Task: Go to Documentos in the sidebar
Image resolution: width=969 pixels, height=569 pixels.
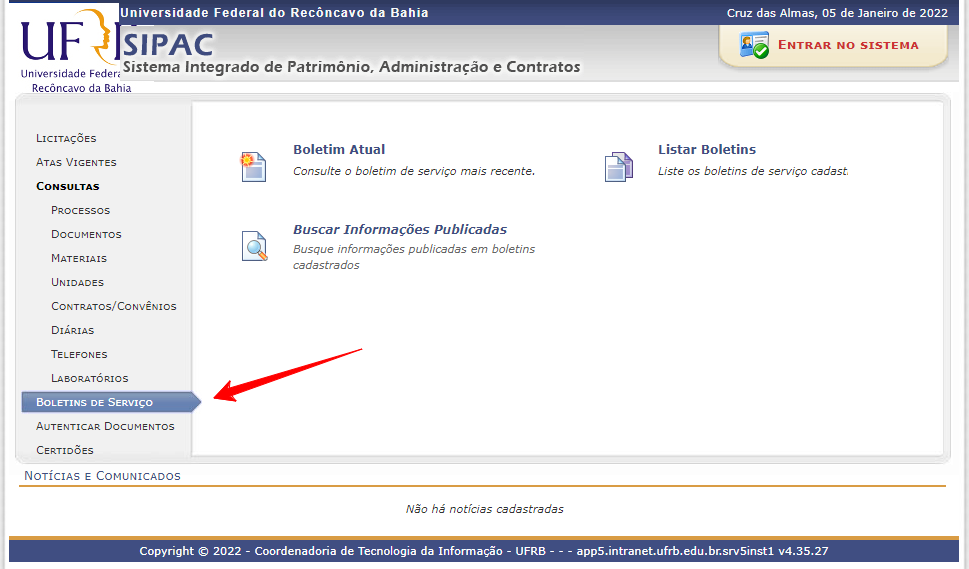Action: [86, 234]
